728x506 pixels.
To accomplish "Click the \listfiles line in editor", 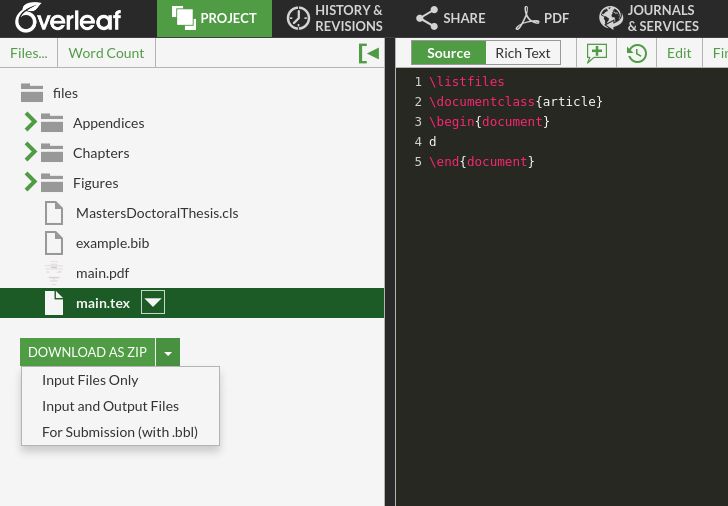I will 467,82.
